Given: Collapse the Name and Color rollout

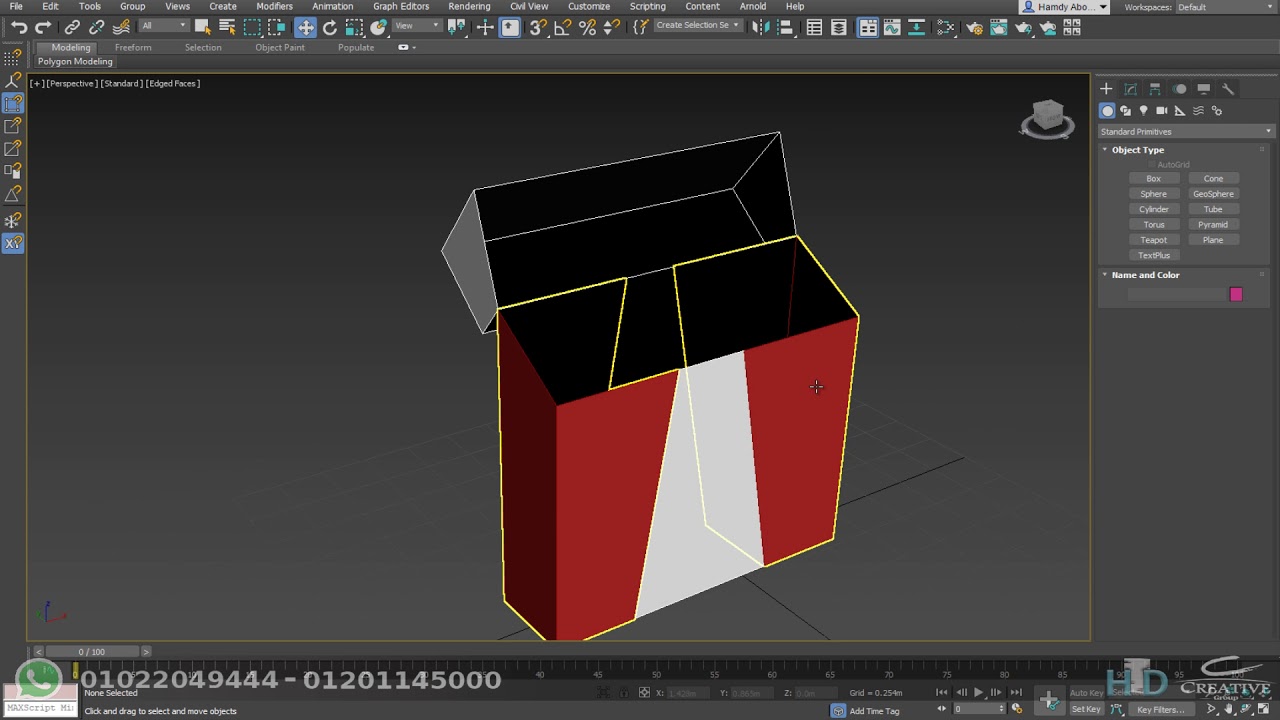Looking at the screenshot, I should point(1145,275).
